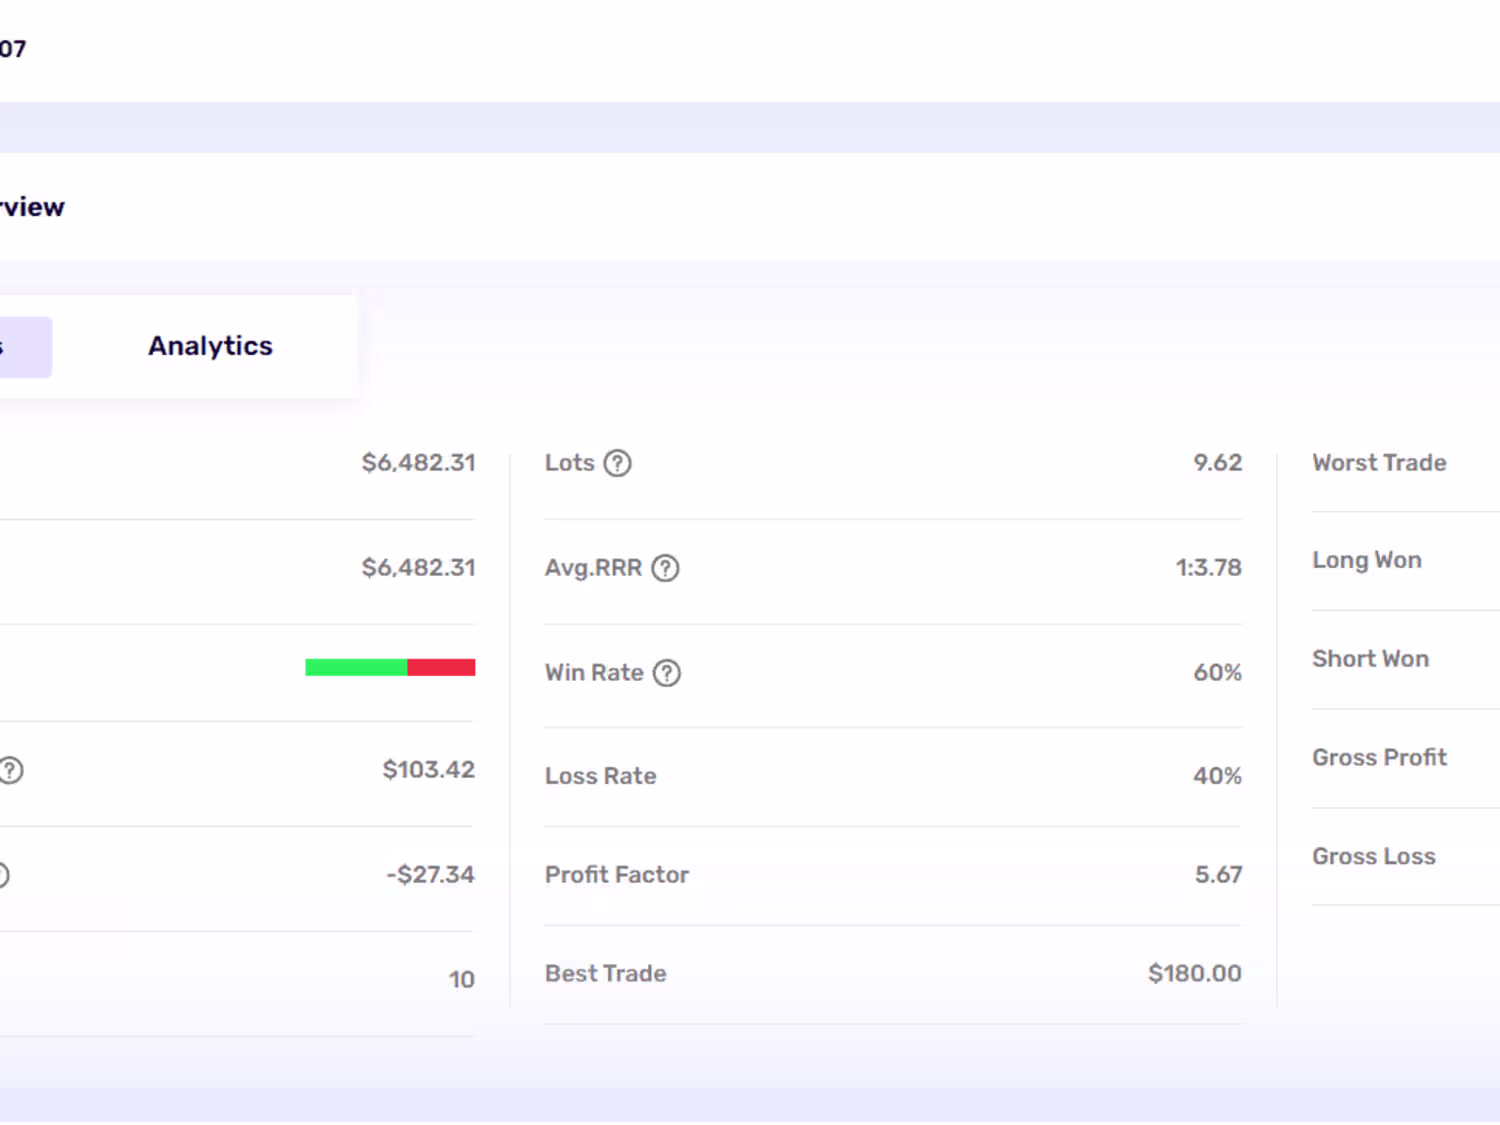Screen dimensions: 1500x1125
Task: Click the Best Trade amount $180.00
Action: [1194, 974]
